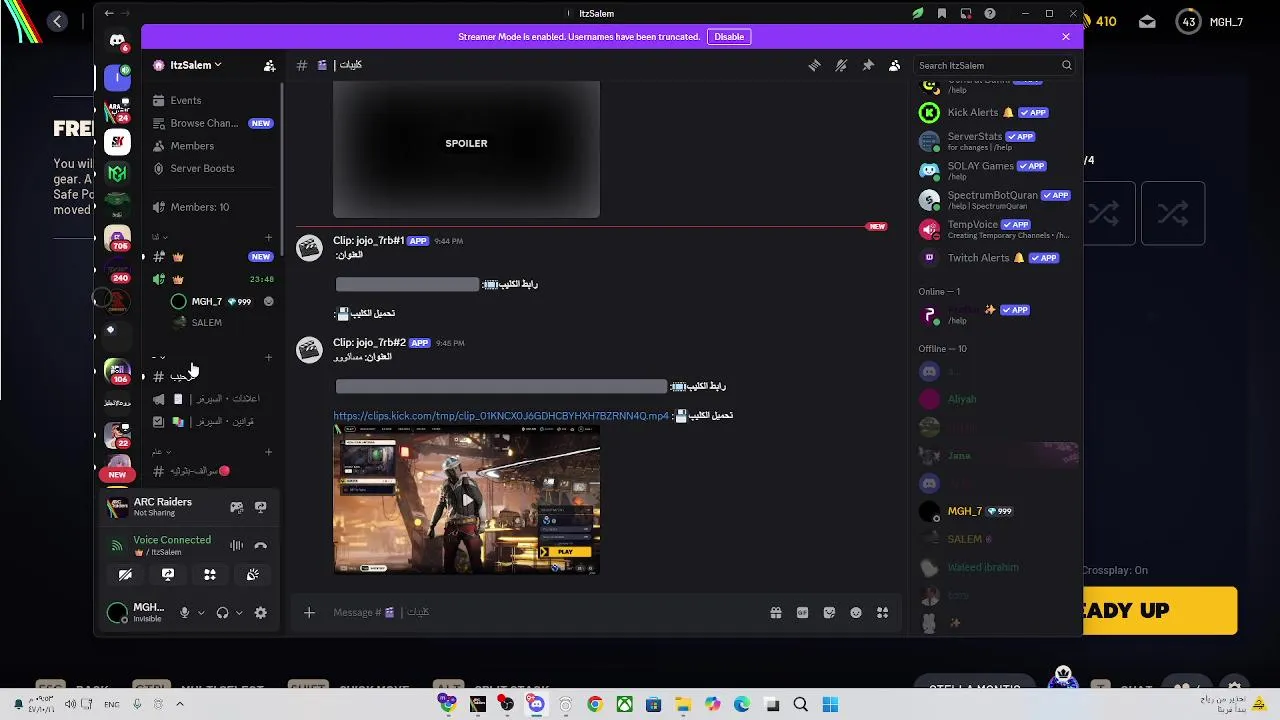The image size is (1280, 720).
Task: Open Windows Start menu
Action: (830, 705)
